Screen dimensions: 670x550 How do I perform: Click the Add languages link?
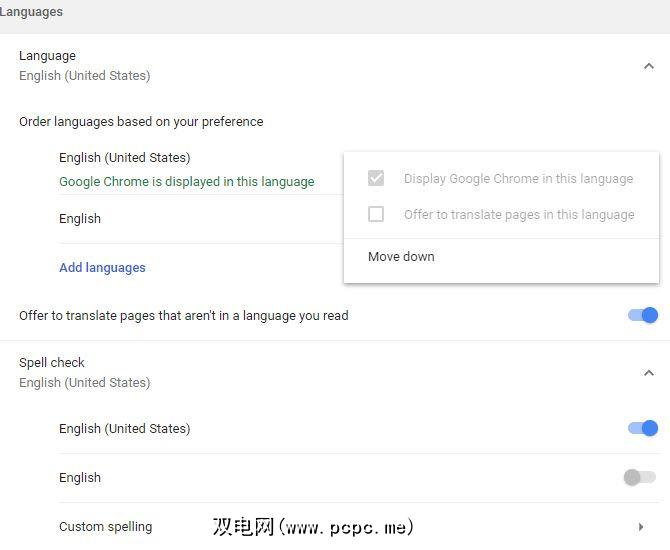[x=102, y=268]
